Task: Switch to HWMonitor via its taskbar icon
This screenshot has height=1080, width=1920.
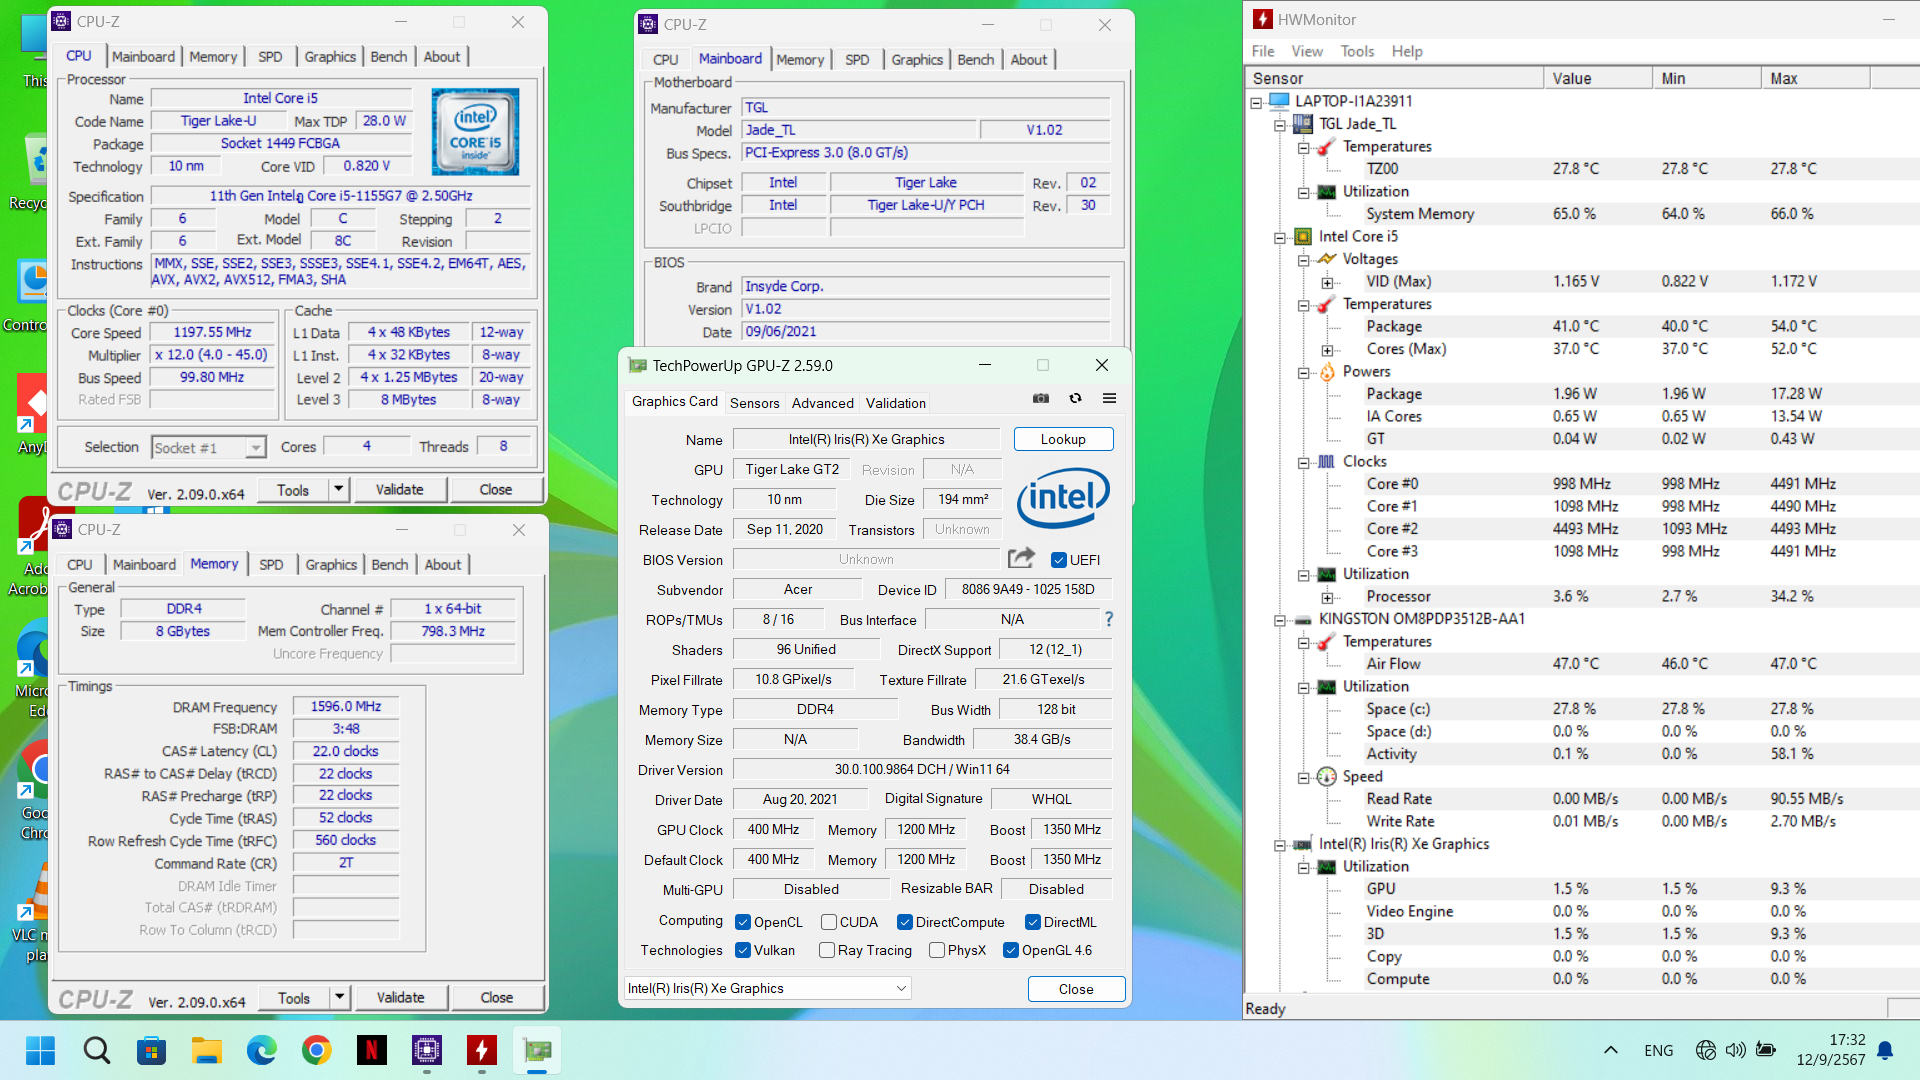Action: click(x=482, y=1050)
